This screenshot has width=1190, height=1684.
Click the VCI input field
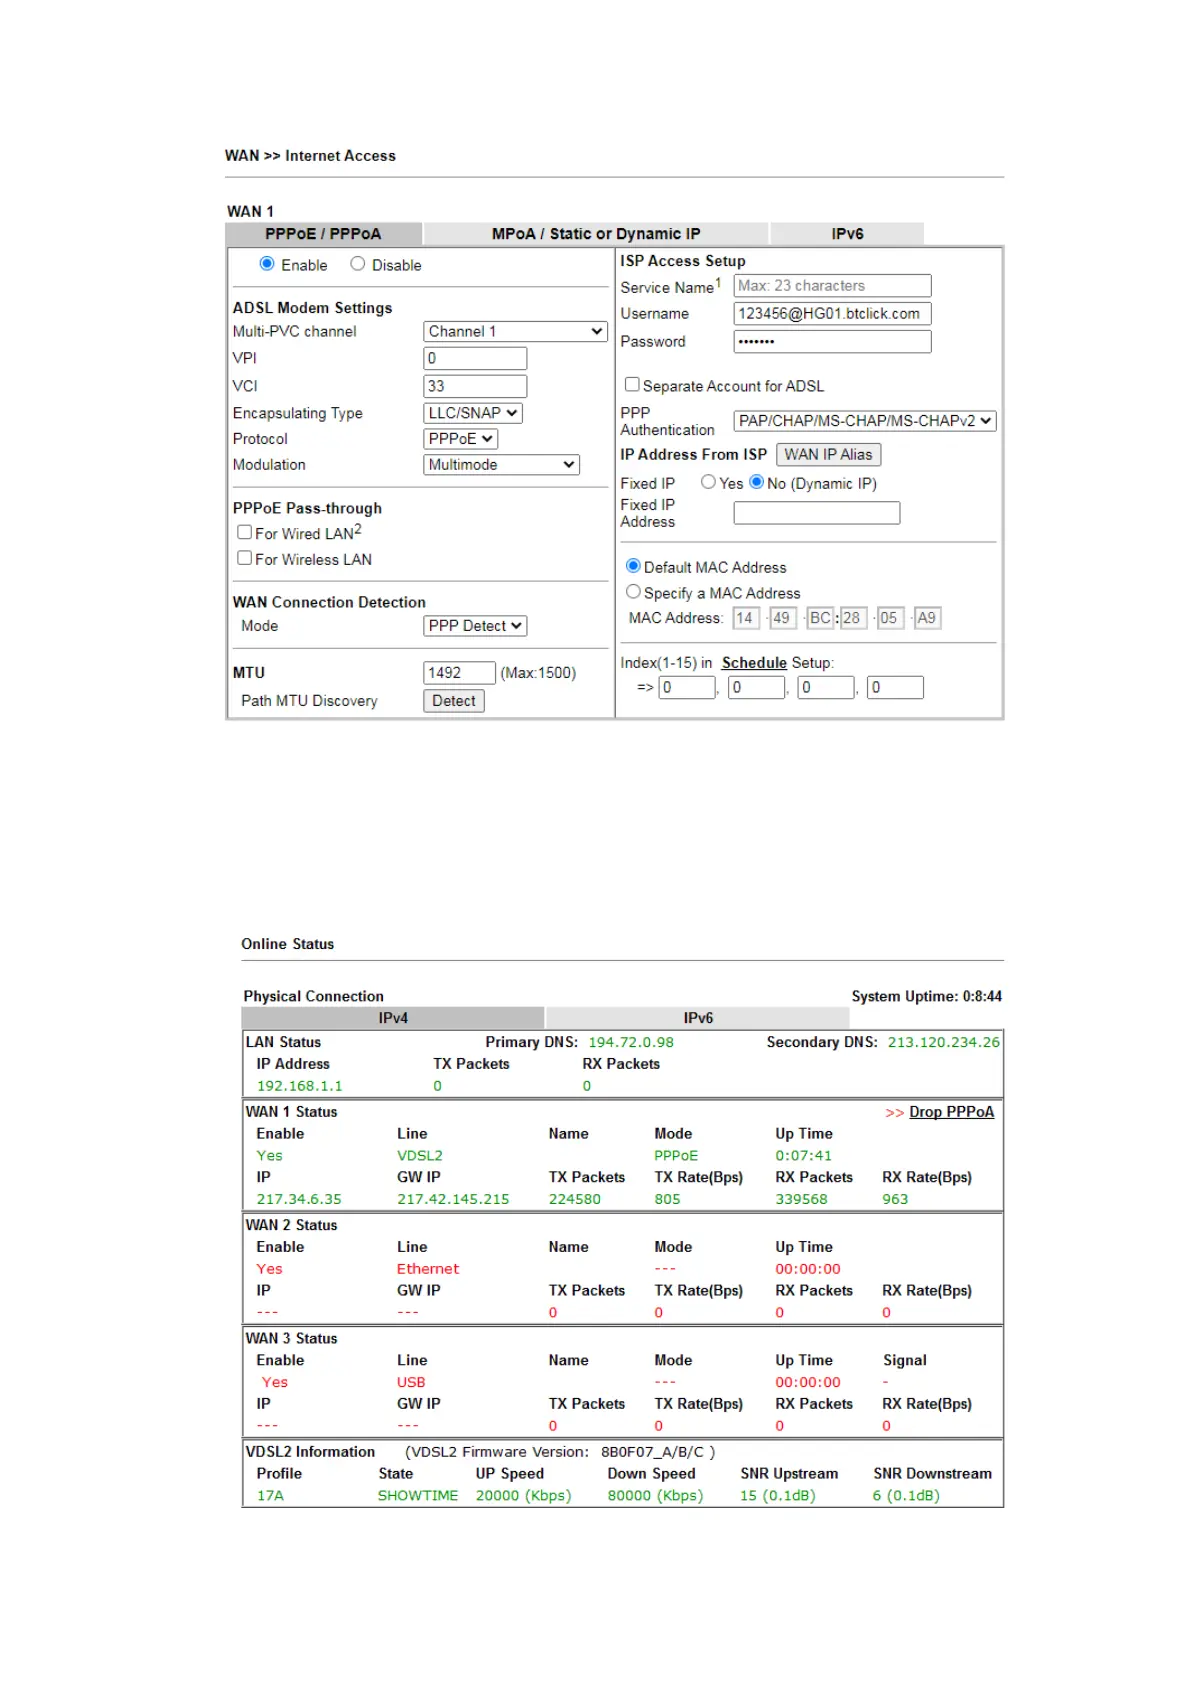coord(475,386)
